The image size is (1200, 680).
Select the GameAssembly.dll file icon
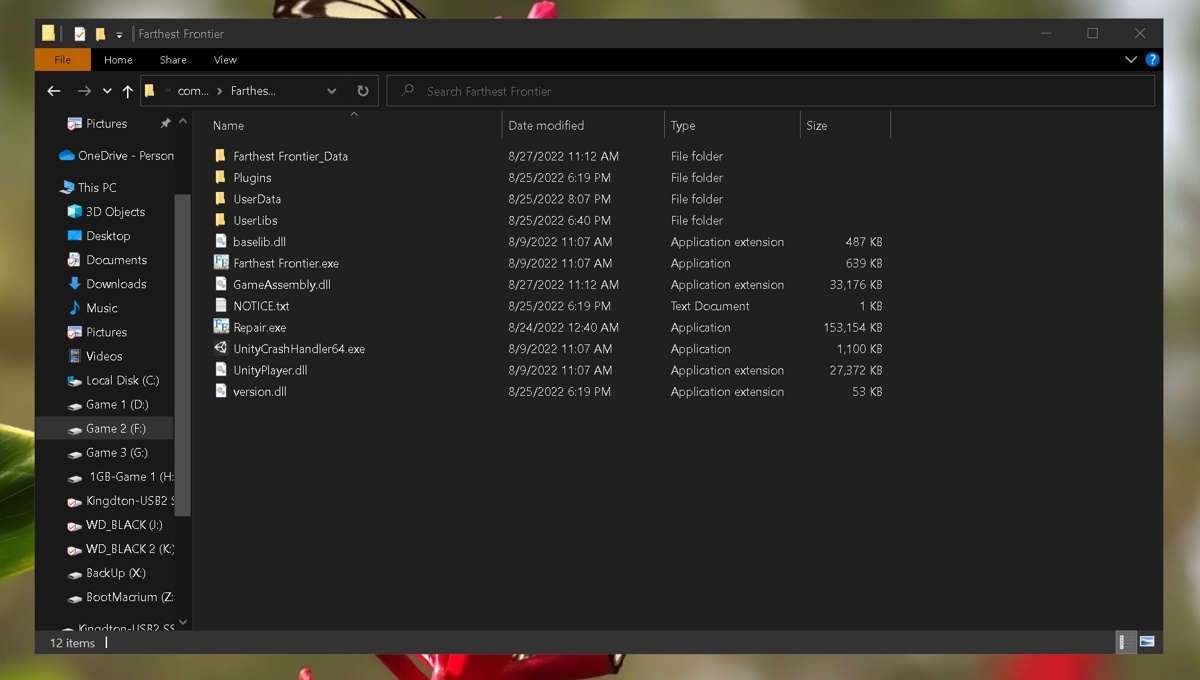tap(221, 284)
